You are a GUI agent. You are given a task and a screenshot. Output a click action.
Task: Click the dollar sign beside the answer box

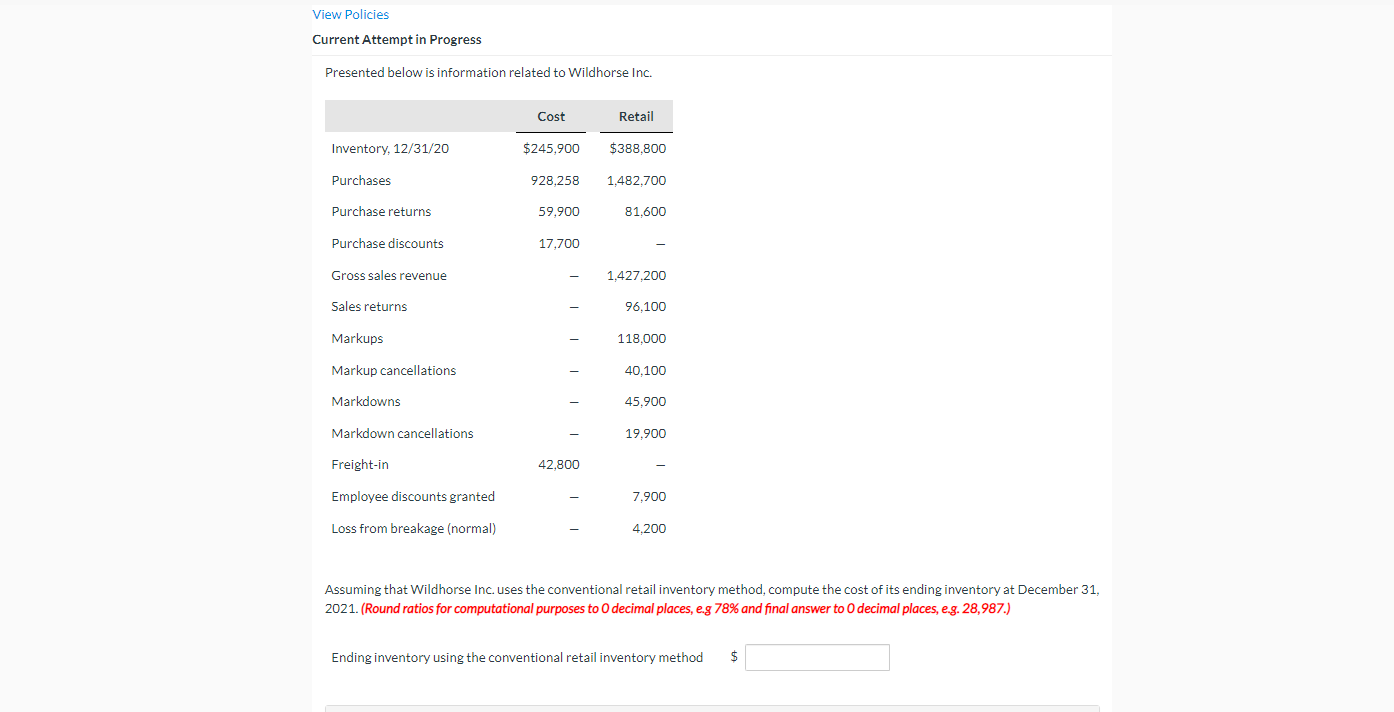point(733,655)
